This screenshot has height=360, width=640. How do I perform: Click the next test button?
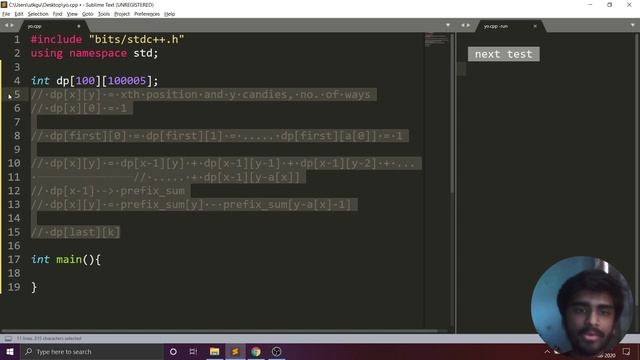click(504, 54)
